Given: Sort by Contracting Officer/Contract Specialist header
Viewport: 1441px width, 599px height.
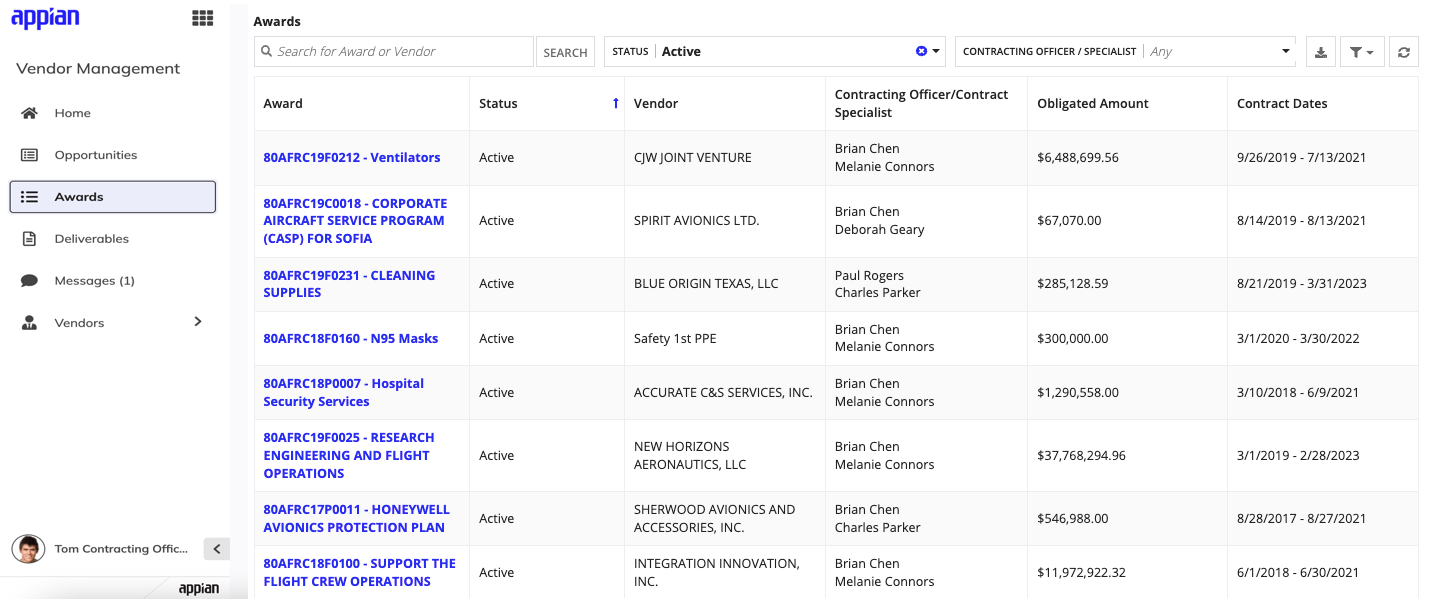Looking at the screenshot, I should (922, 104).
